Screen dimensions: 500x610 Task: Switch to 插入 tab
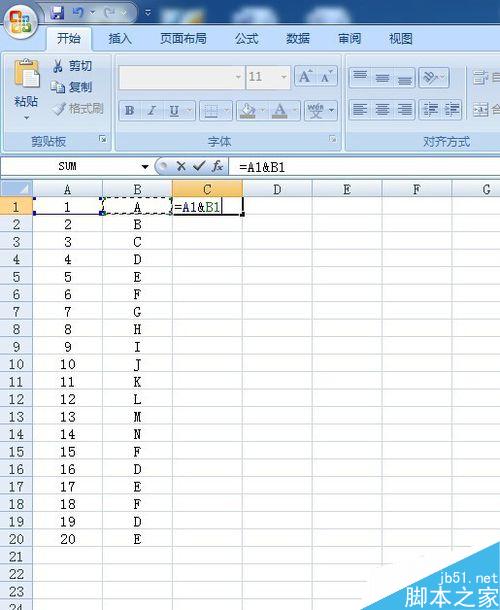pyautogui.click(x=120, y=39)
